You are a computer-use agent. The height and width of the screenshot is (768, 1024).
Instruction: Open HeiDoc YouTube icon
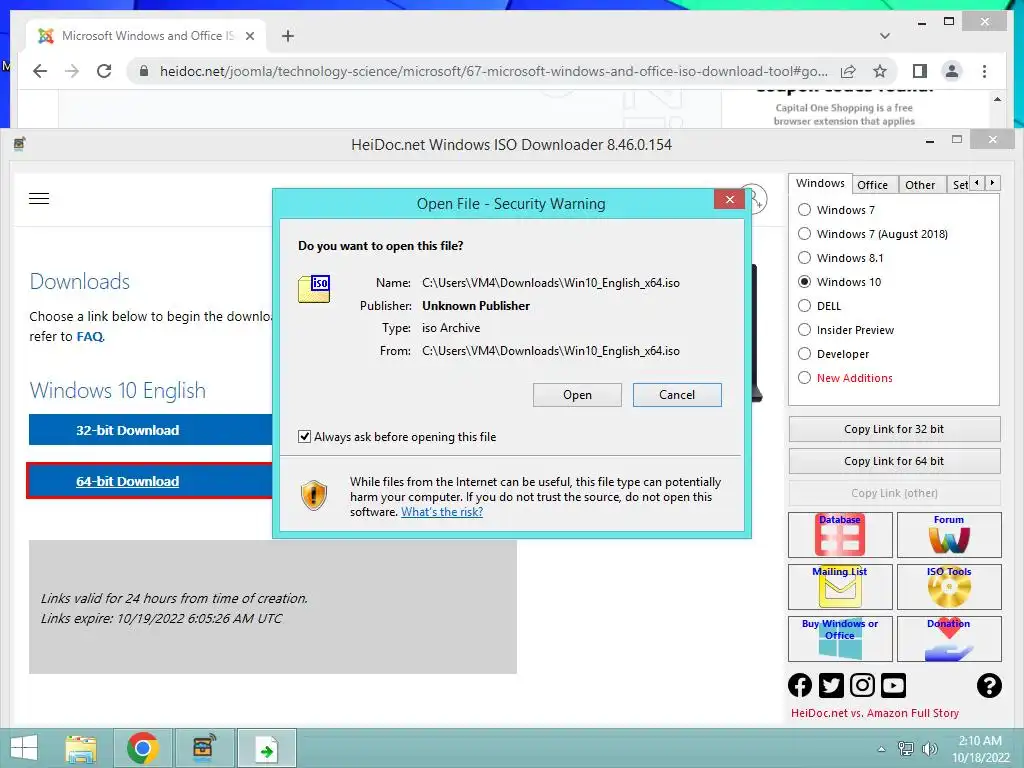click(893, 685)
